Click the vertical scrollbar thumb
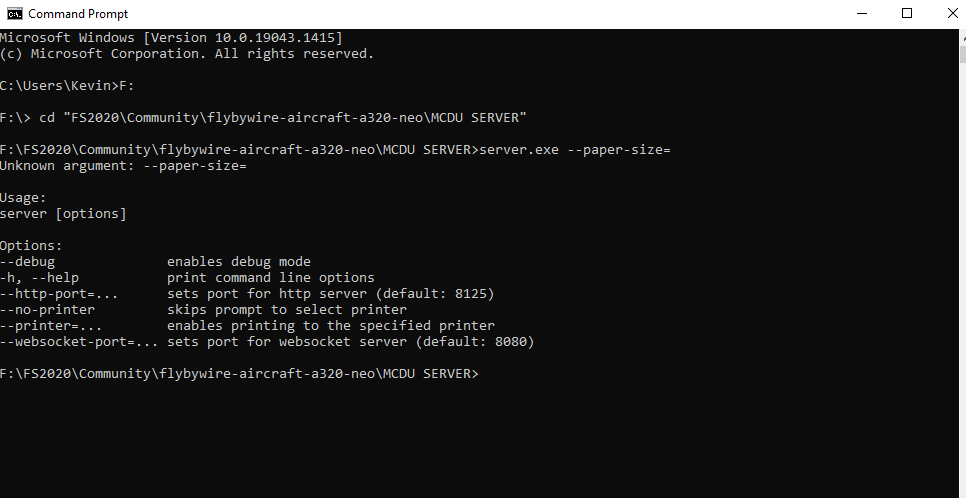 click(x=962, y=53)
